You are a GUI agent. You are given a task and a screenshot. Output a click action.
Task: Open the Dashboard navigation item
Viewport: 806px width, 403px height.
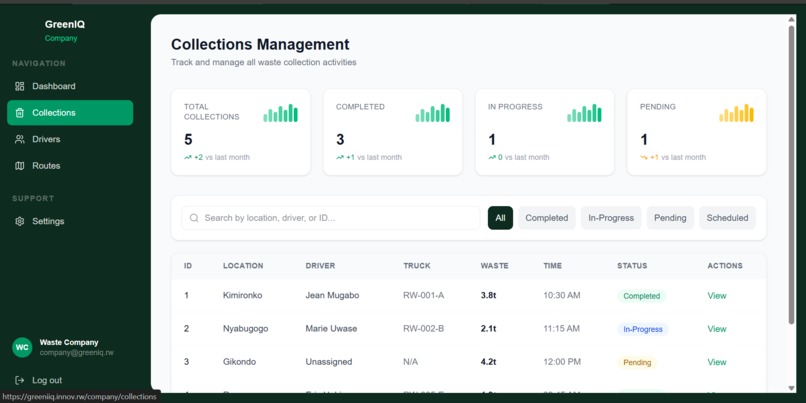click(70, 86)
